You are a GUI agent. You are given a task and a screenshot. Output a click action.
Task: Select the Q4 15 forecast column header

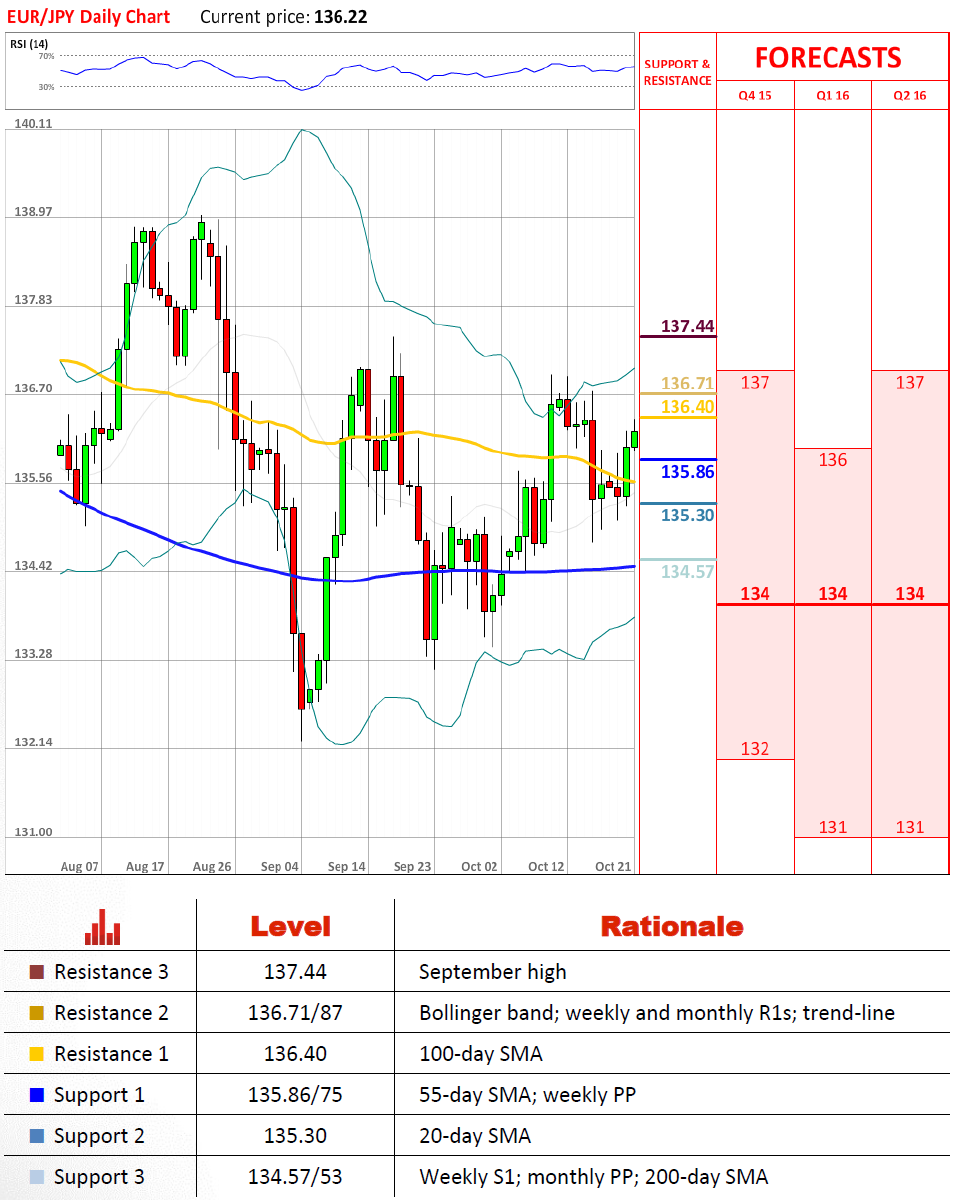tap(755, 96)
